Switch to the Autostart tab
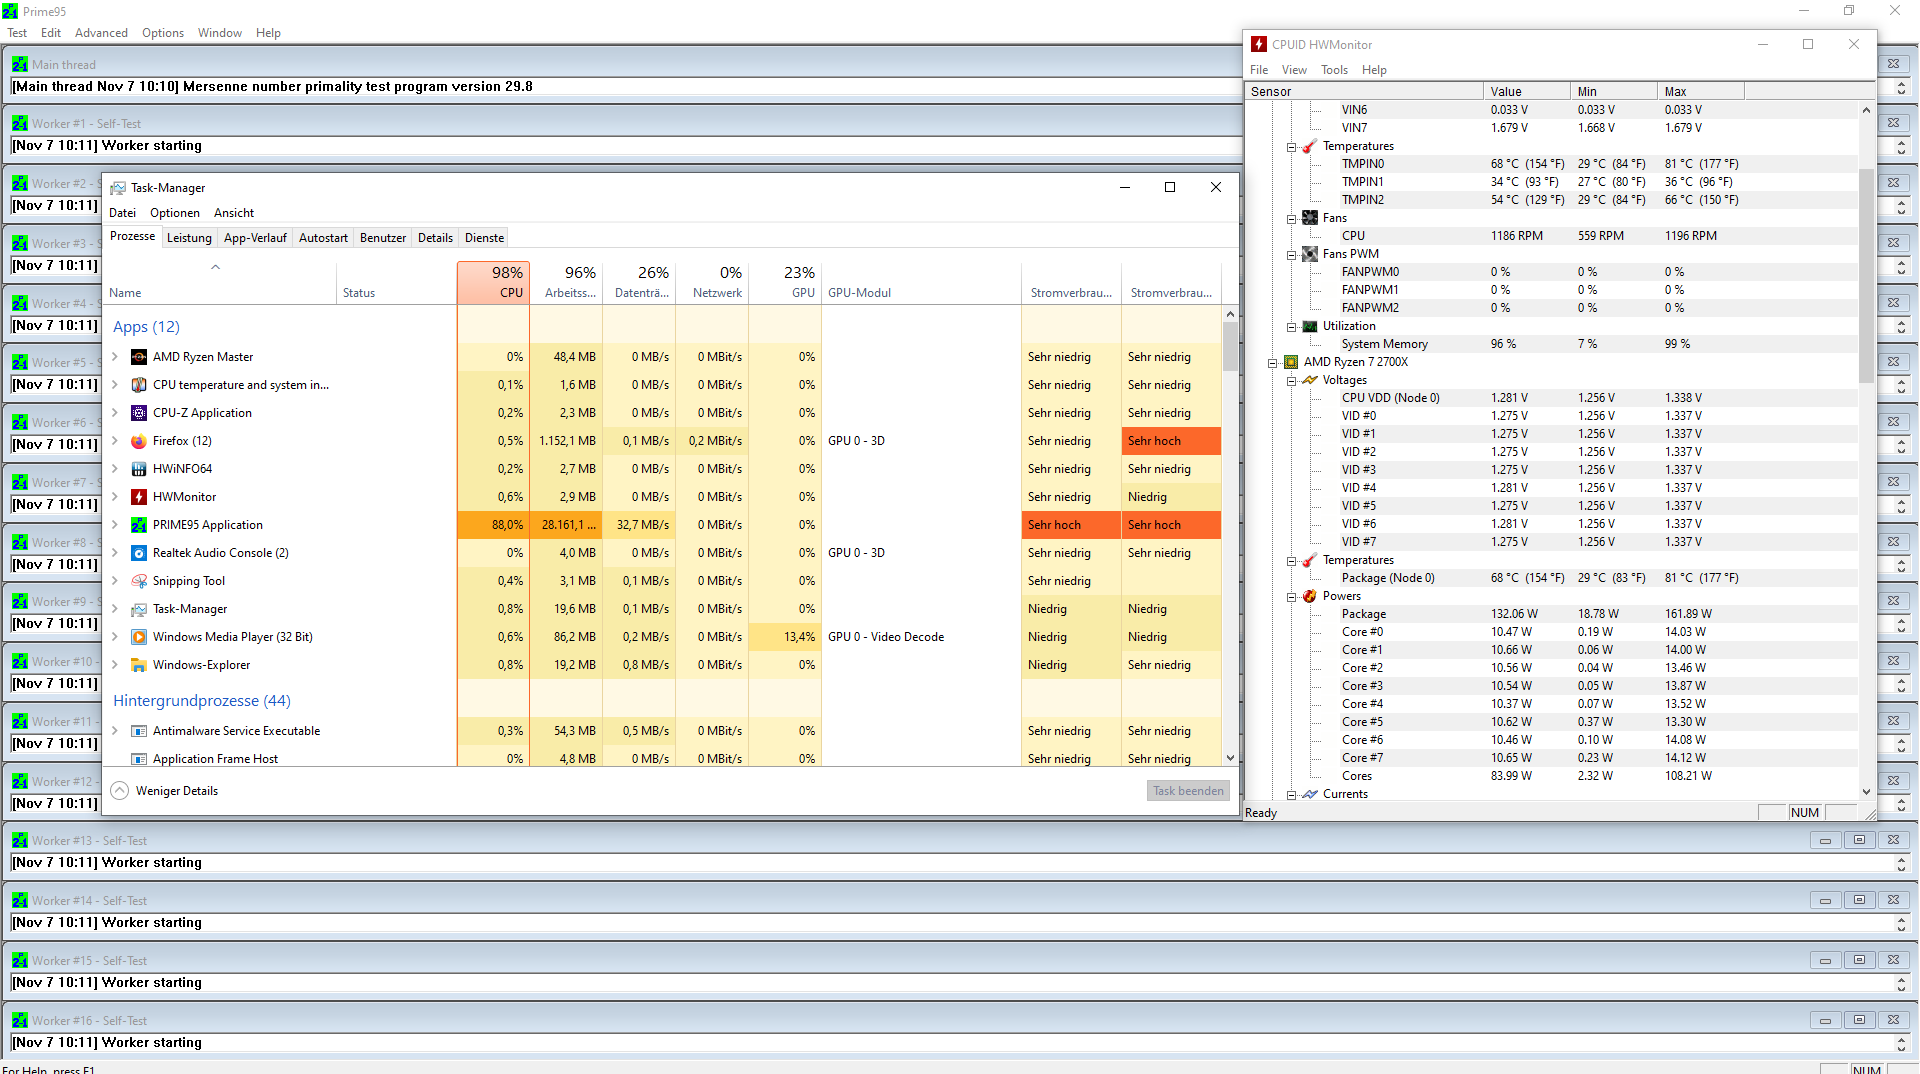 click(x=323, y=238)
